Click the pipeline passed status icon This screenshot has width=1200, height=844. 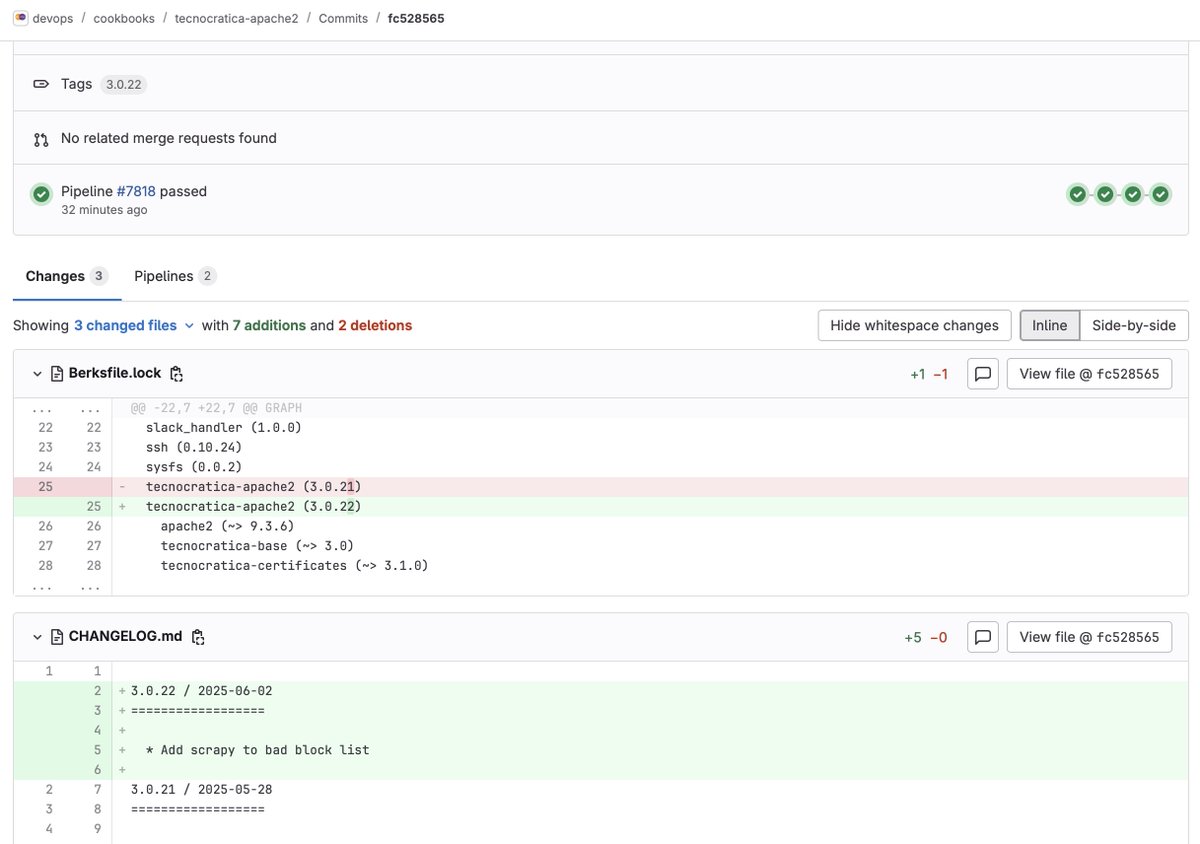coord(41,194)
